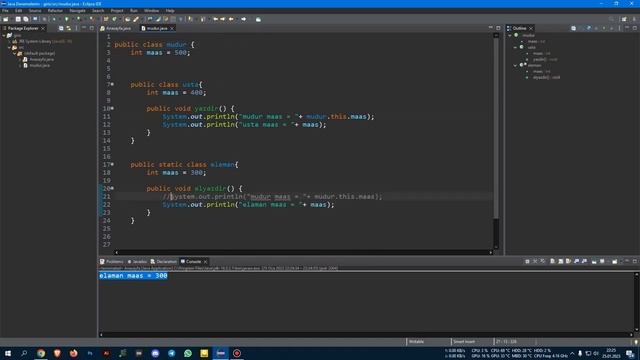This screenshot has width=640, height=360.
Task: Open the Refactor menu
Action: (x=55, y=11)
